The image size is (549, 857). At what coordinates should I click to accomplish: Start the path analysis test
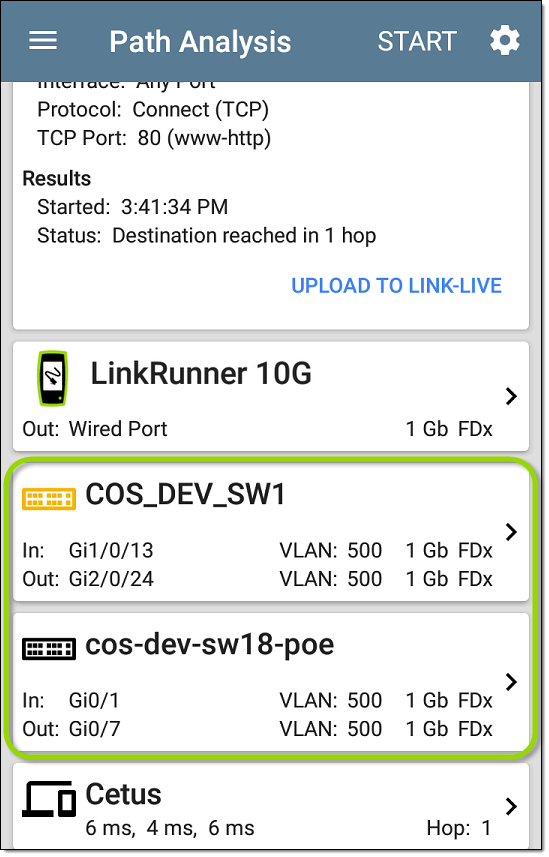417,42
